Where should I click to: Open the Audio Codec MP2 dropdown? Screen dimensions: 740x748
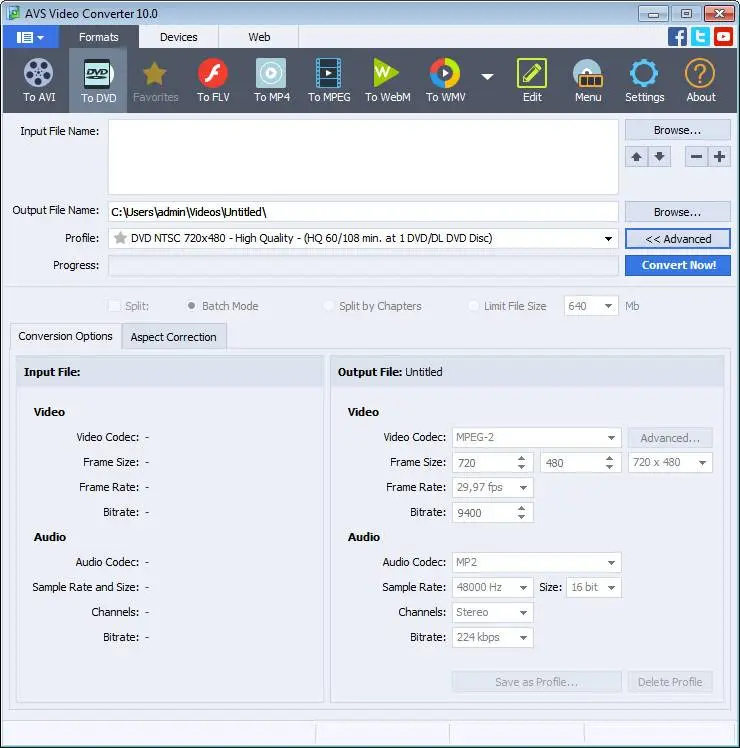tap(611, 562)
